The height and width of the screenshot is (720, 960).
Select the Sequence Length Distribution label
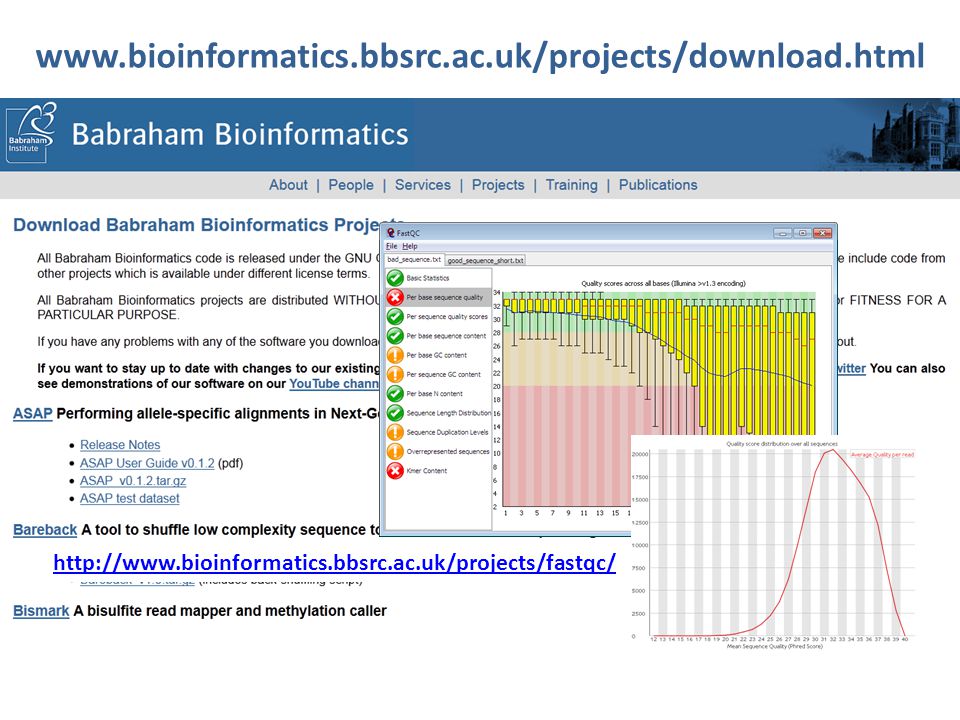point(448,413)
